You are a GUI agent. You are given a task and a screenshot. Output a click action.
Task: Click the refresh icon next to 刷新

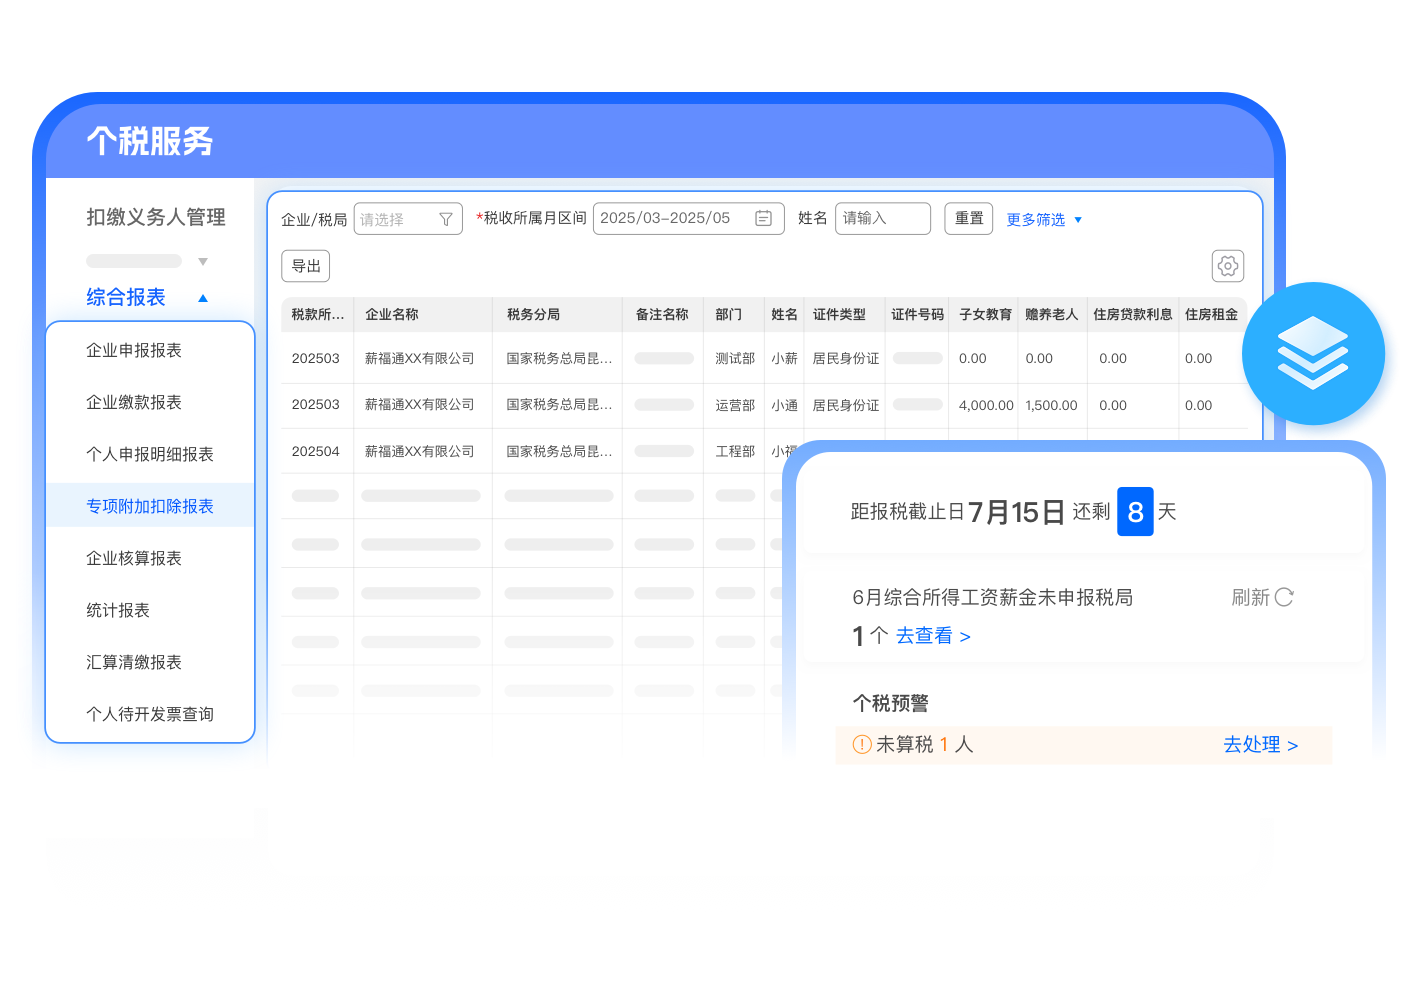(1285, 597)
